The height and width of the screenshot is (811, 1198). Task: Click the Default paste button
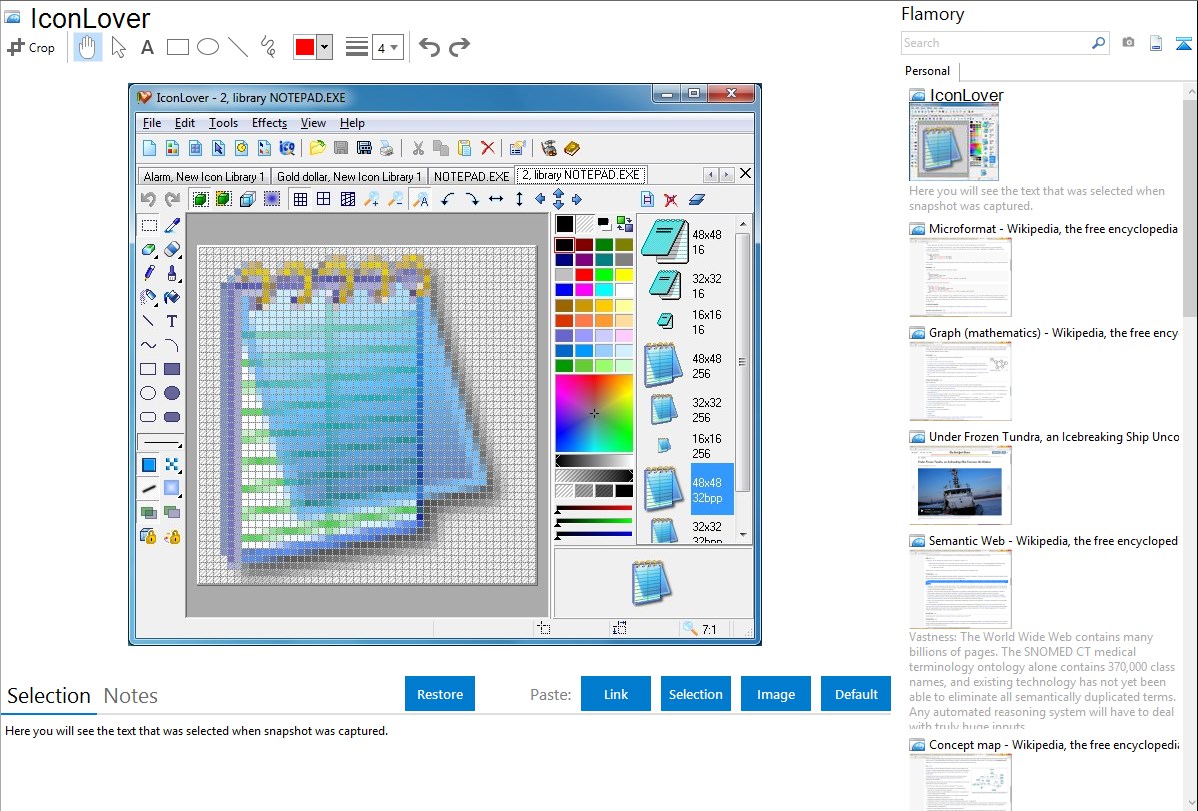coord(856,694)
